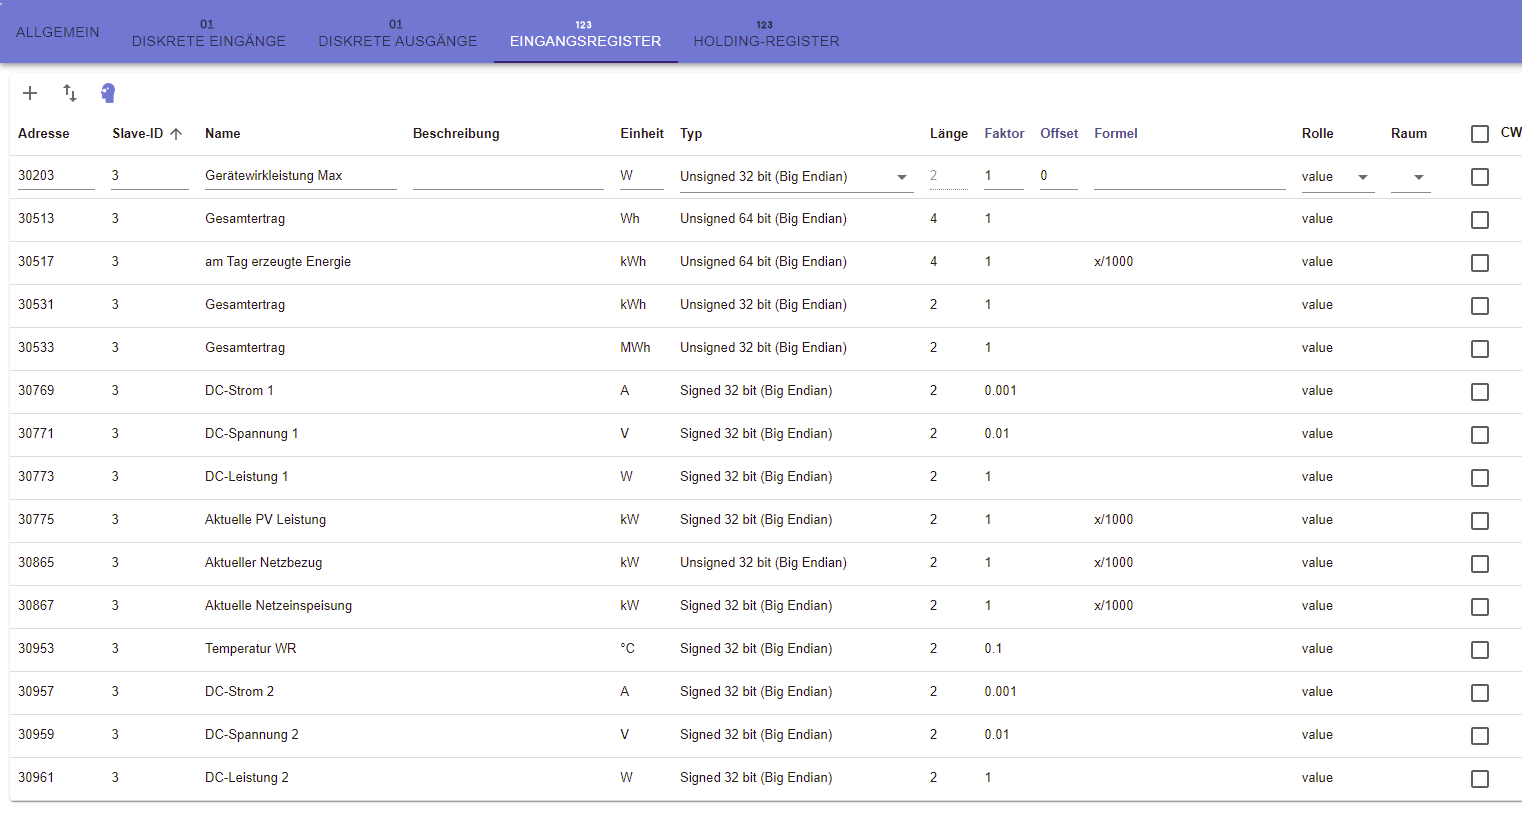The image size is (1522, 823).
Task: Select the address 30961 cell
Action: [x=36, y=778]
